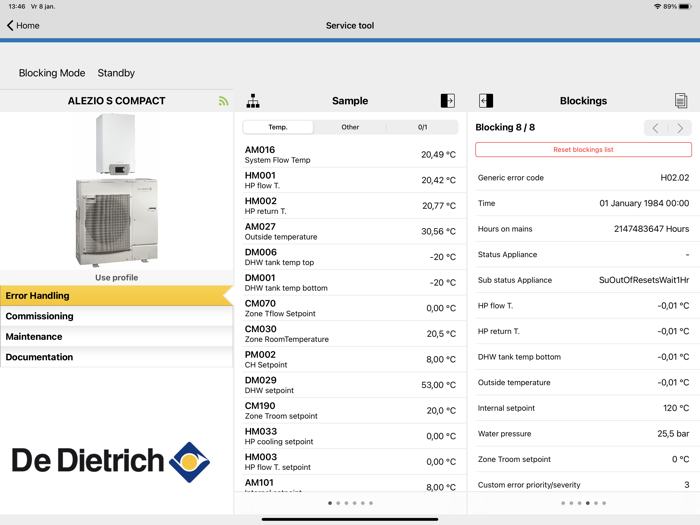The width and height of the screenshot is (700, 525).
Task: Select CM030 Zone RoomTemperature row
Action: 350,334
